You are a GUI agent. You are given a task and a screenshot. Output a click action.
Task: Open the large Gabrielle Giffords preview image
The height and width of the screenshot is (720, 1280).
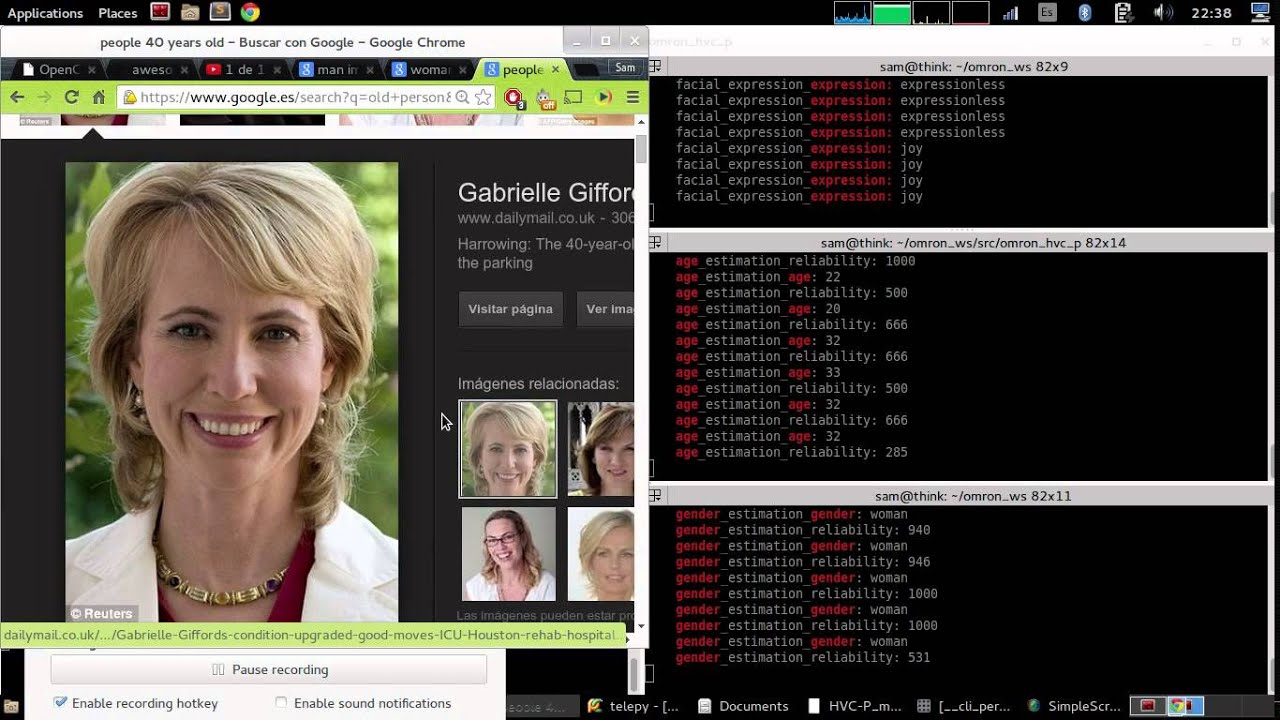pos(232,393)
